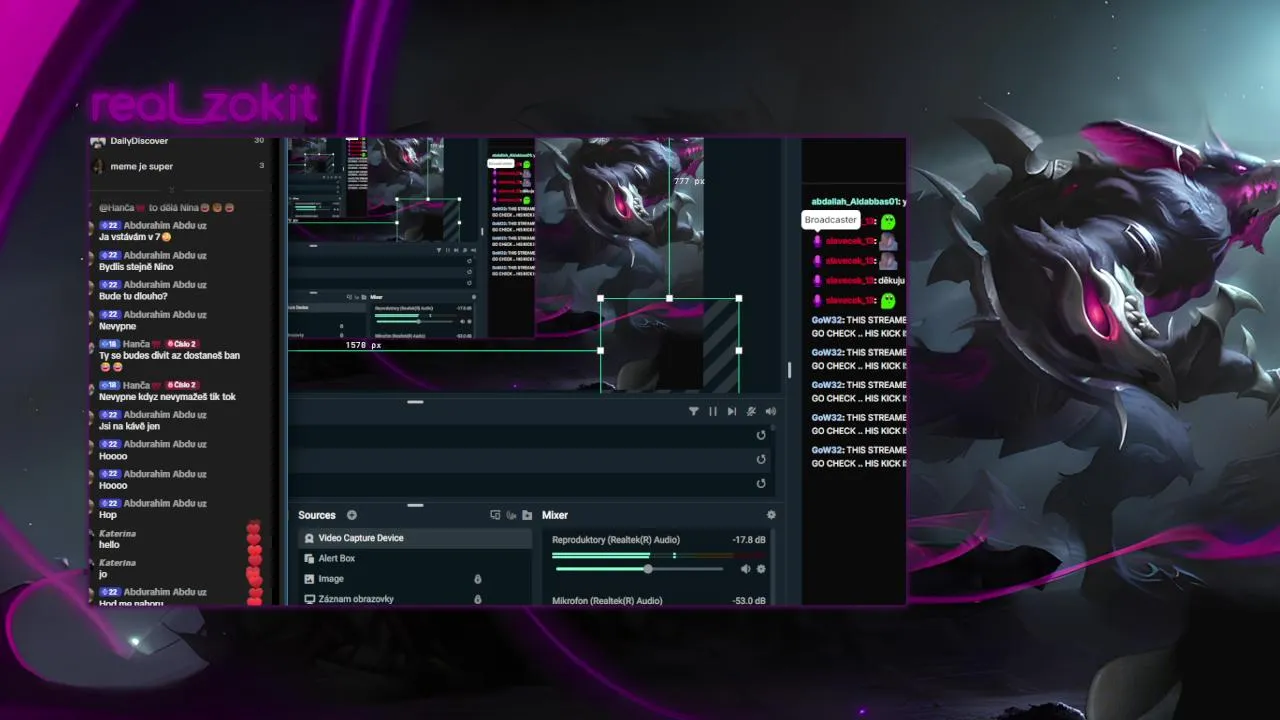Click the -17.8 dB level readout
The width and height of the screenshot is (1280, 720).
click(749, 540)
